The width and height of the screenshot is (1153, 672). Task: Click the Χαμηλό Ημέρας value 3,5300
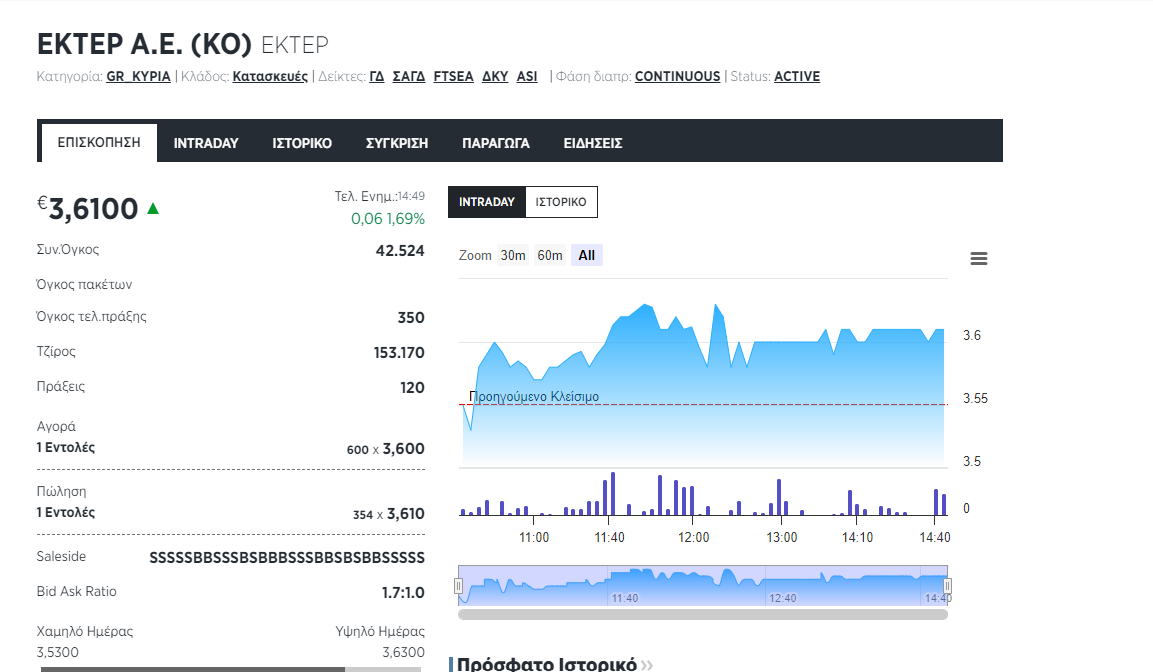[57, 652]
